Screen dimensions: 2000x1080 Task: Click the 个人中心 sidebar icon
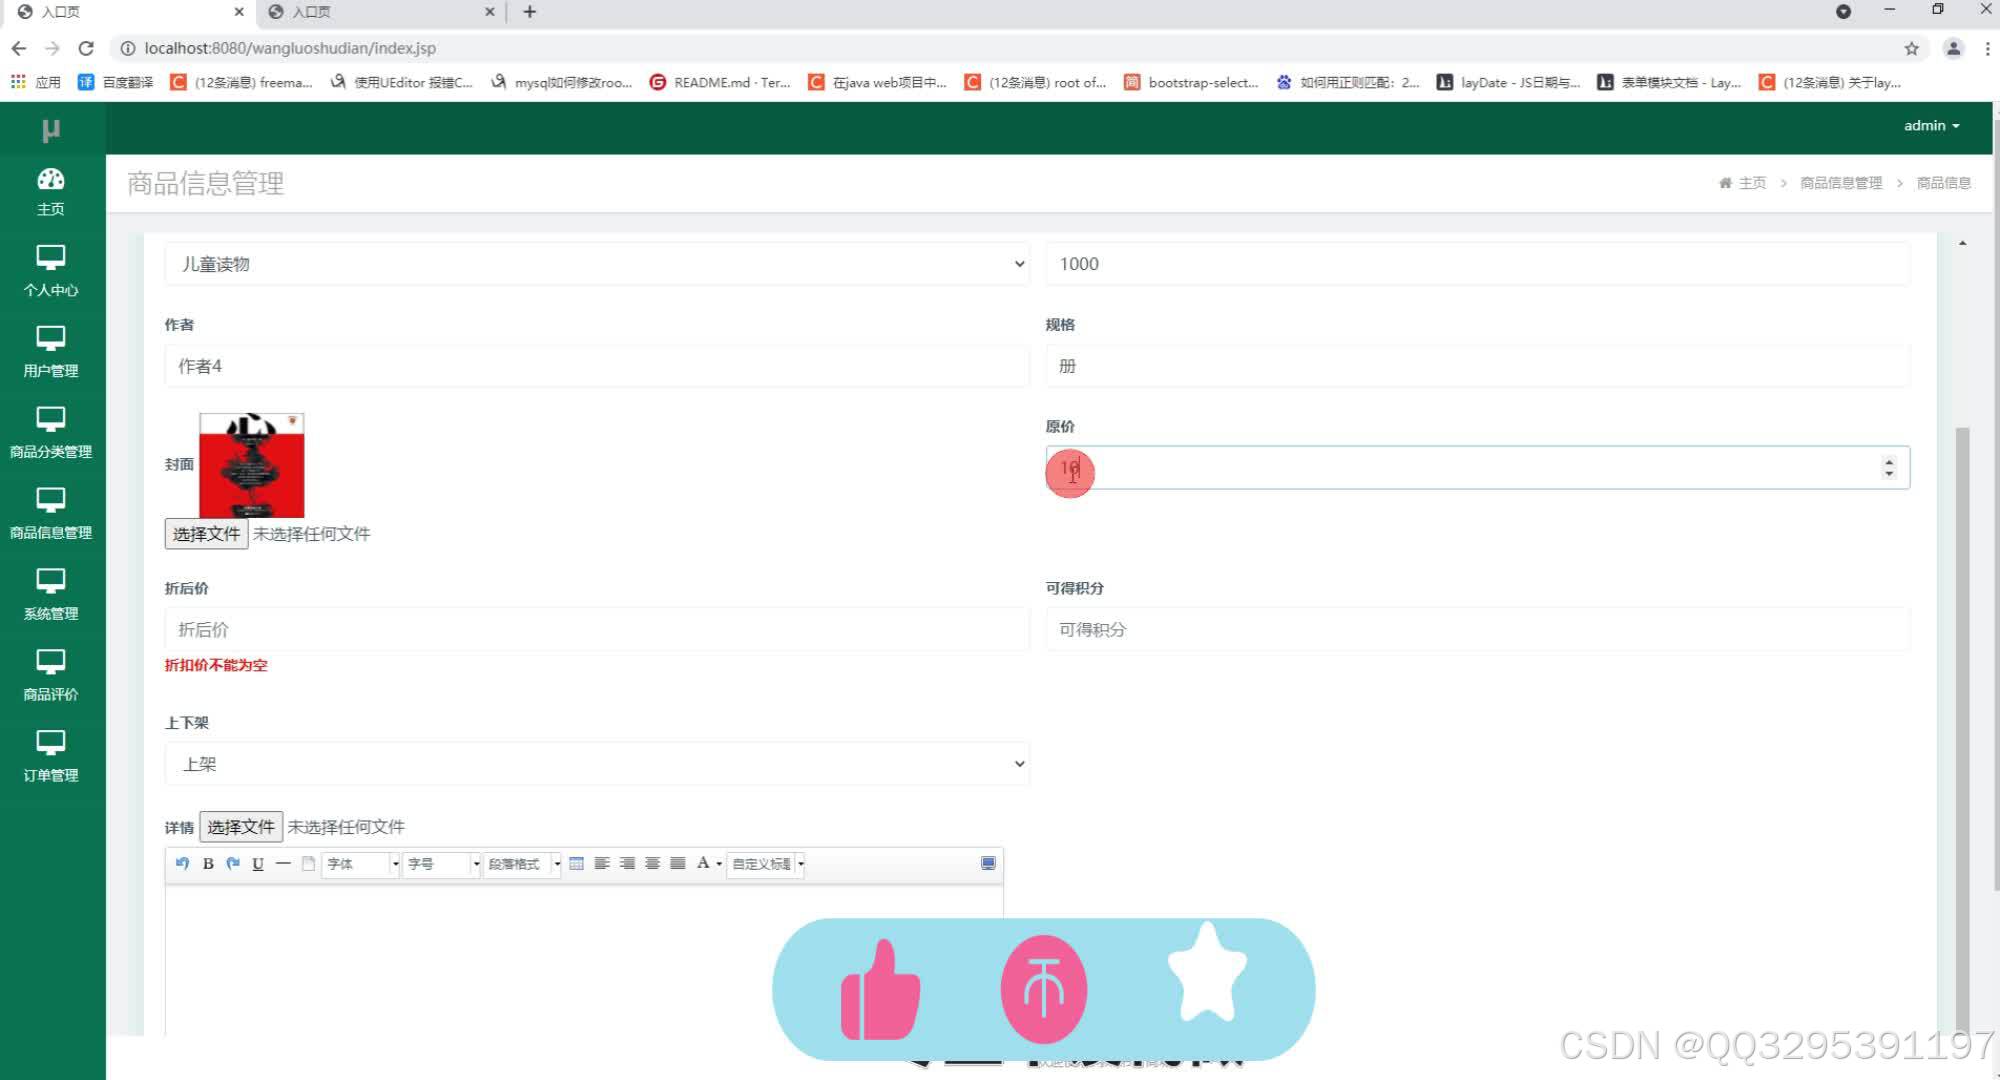51,273
